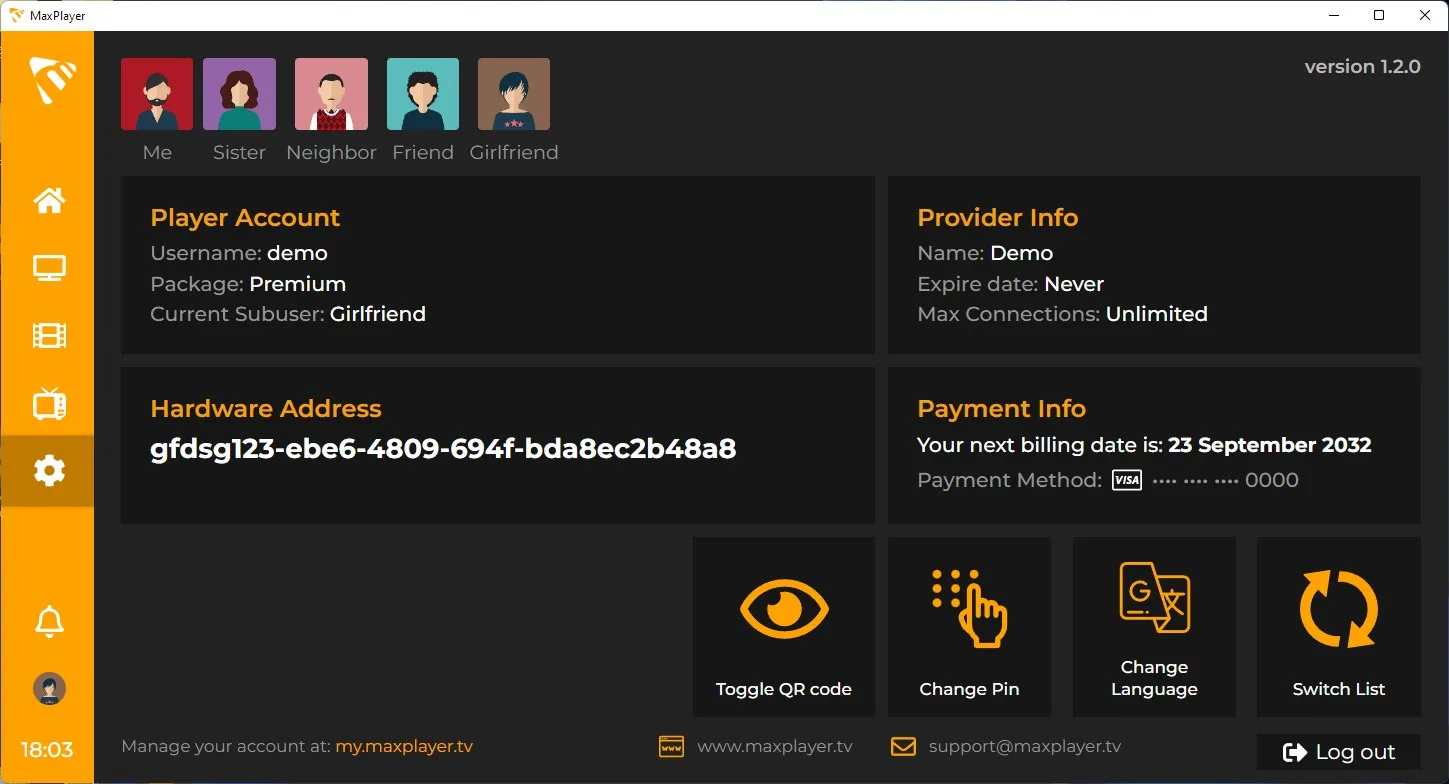Open the www.maxplayer.tv website link
This screenshot has height=784, width=1449.
pyautogui.click(x=775, y=746)
